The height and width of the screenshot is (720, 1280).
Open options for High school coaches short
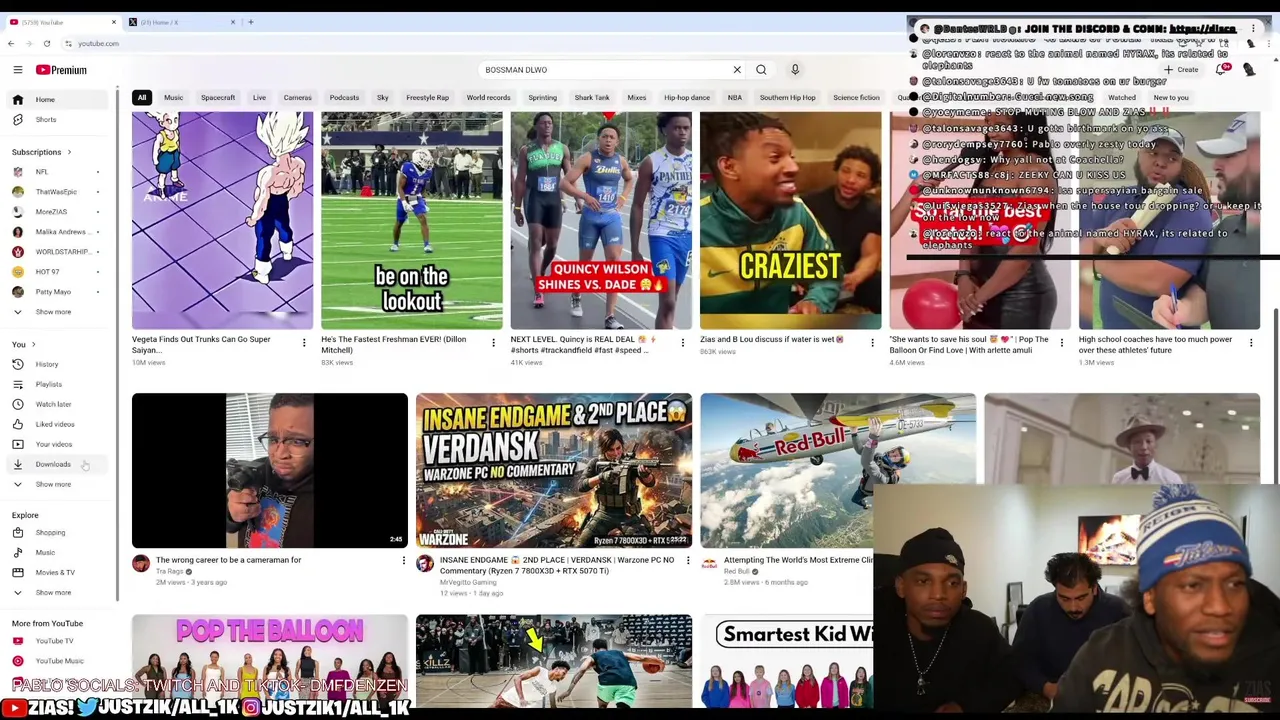coord(1251,343)
